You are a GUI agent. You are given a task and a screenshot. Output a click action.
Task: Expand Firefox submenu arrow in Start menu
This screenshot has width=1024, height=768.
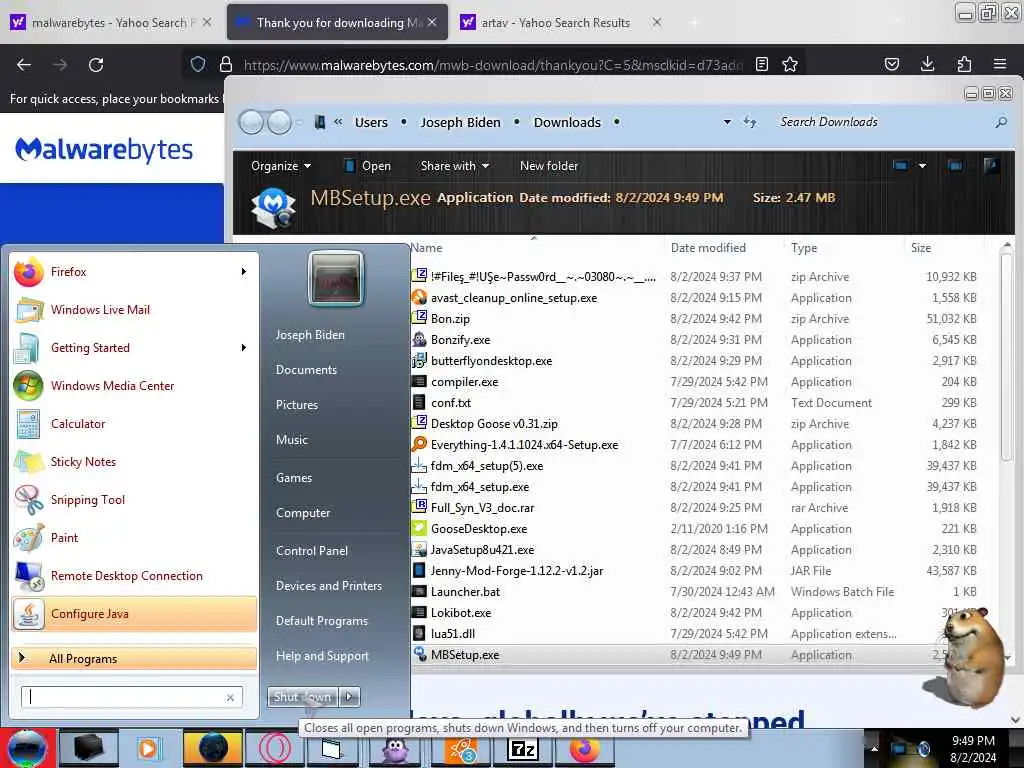(x=244, y=272)
